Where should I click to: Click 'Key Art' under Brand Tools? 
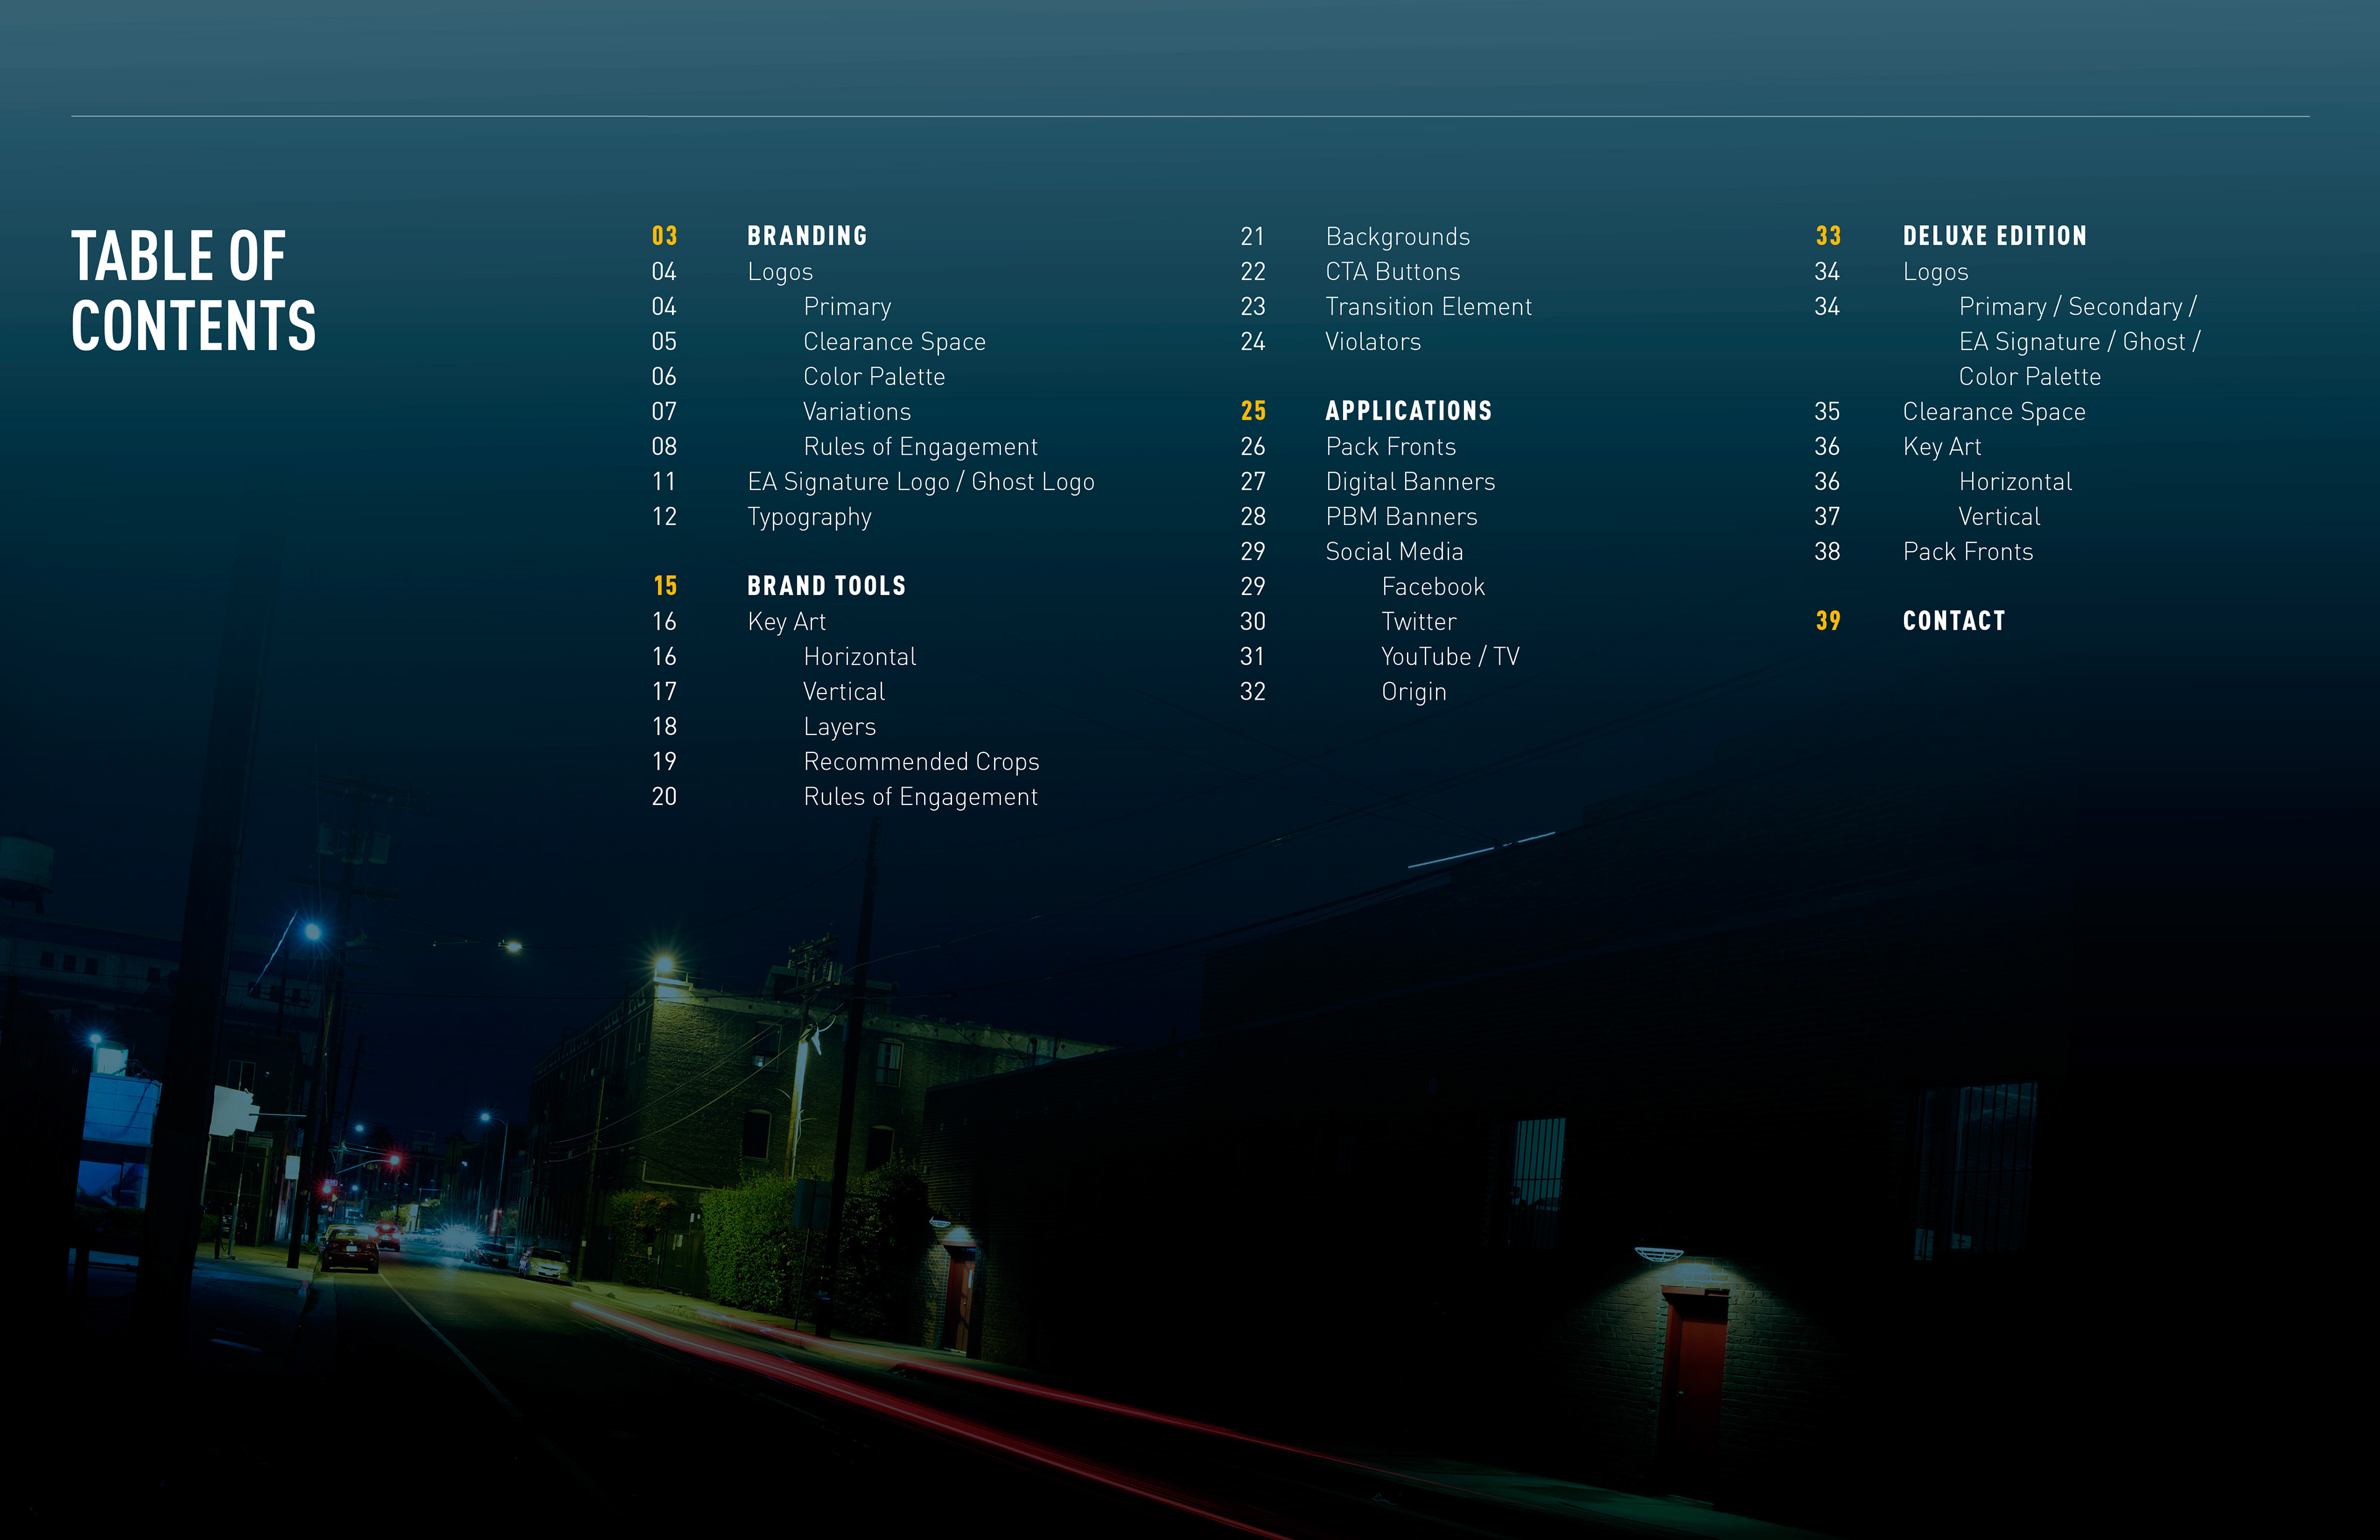[786, 622]
